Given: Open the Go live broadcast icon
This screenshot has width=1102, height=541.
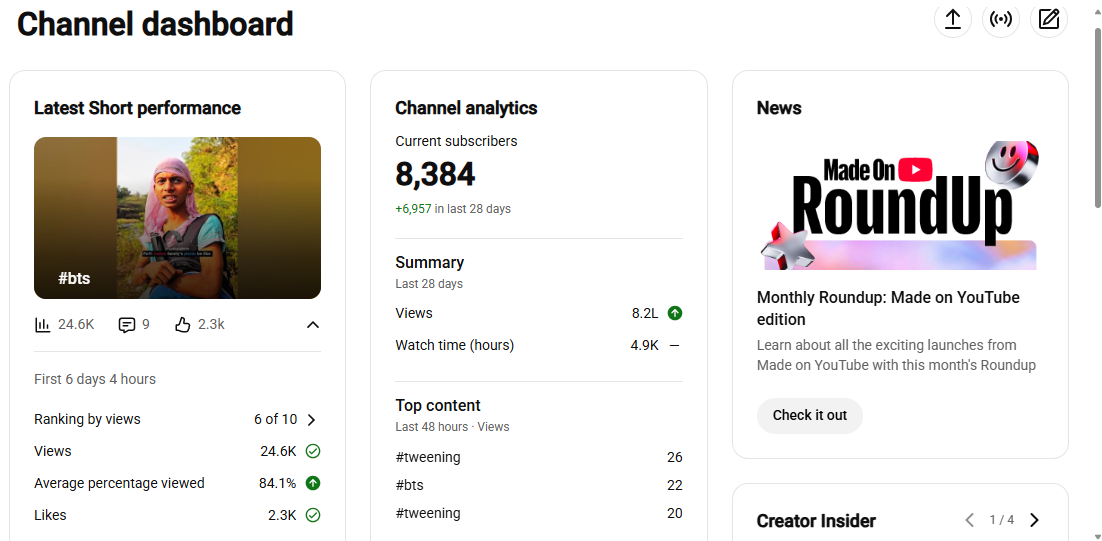Looking at the screenshot, I should [x=1001, y=20].
